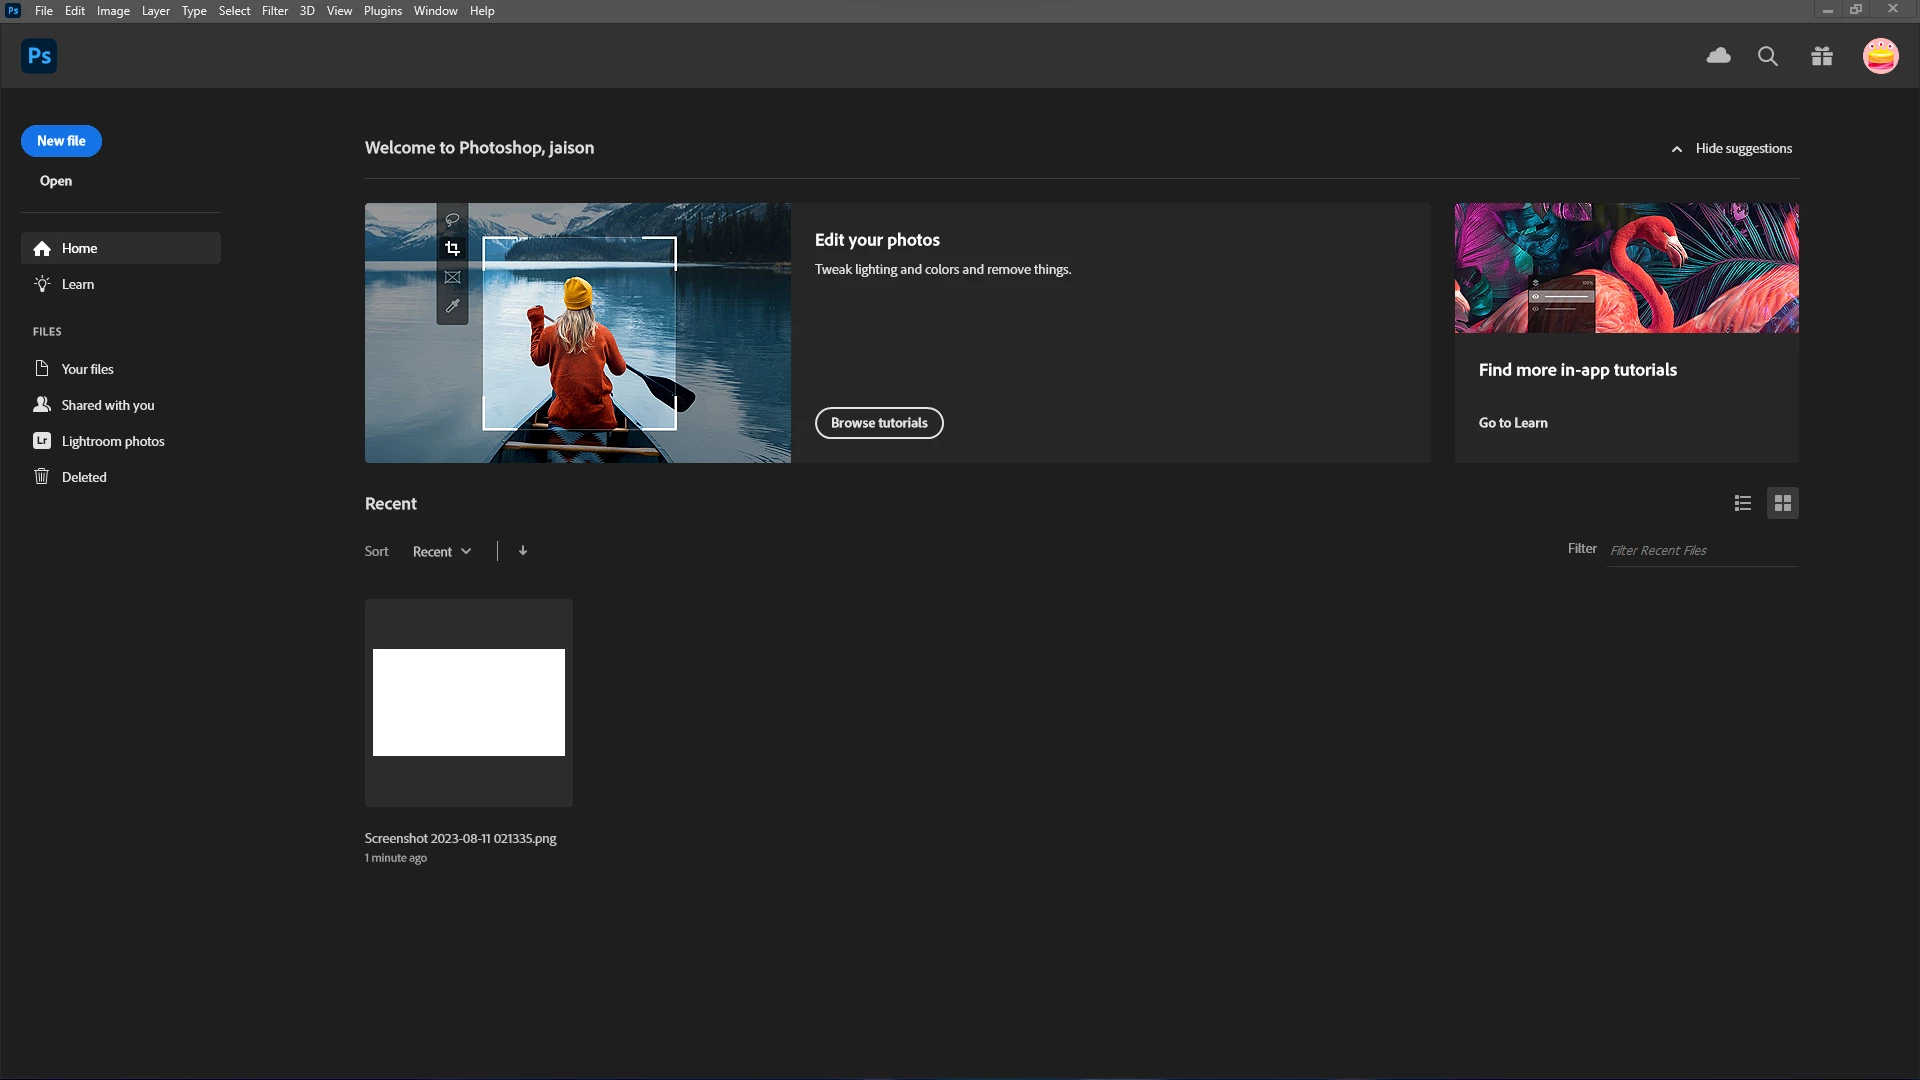Toggle sort direction arrow
1920x1080 pixels.
[x=523, y=551]
